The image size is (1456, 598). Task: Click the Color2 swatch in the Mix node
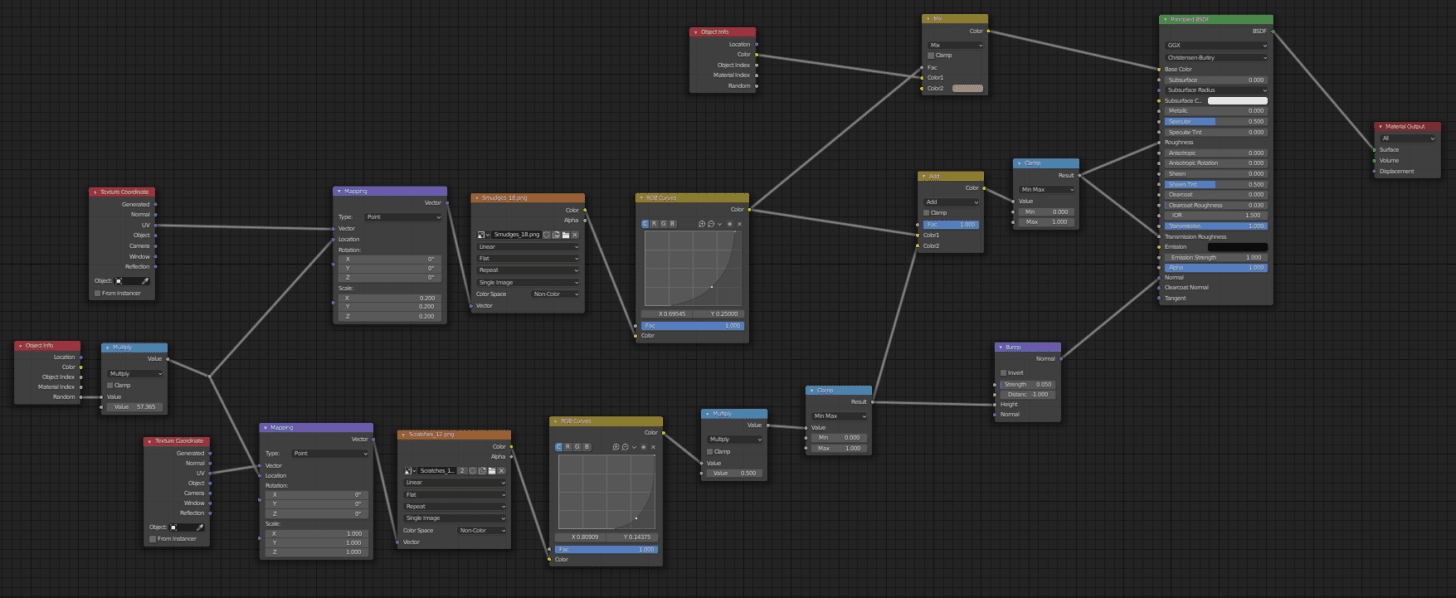967,88
